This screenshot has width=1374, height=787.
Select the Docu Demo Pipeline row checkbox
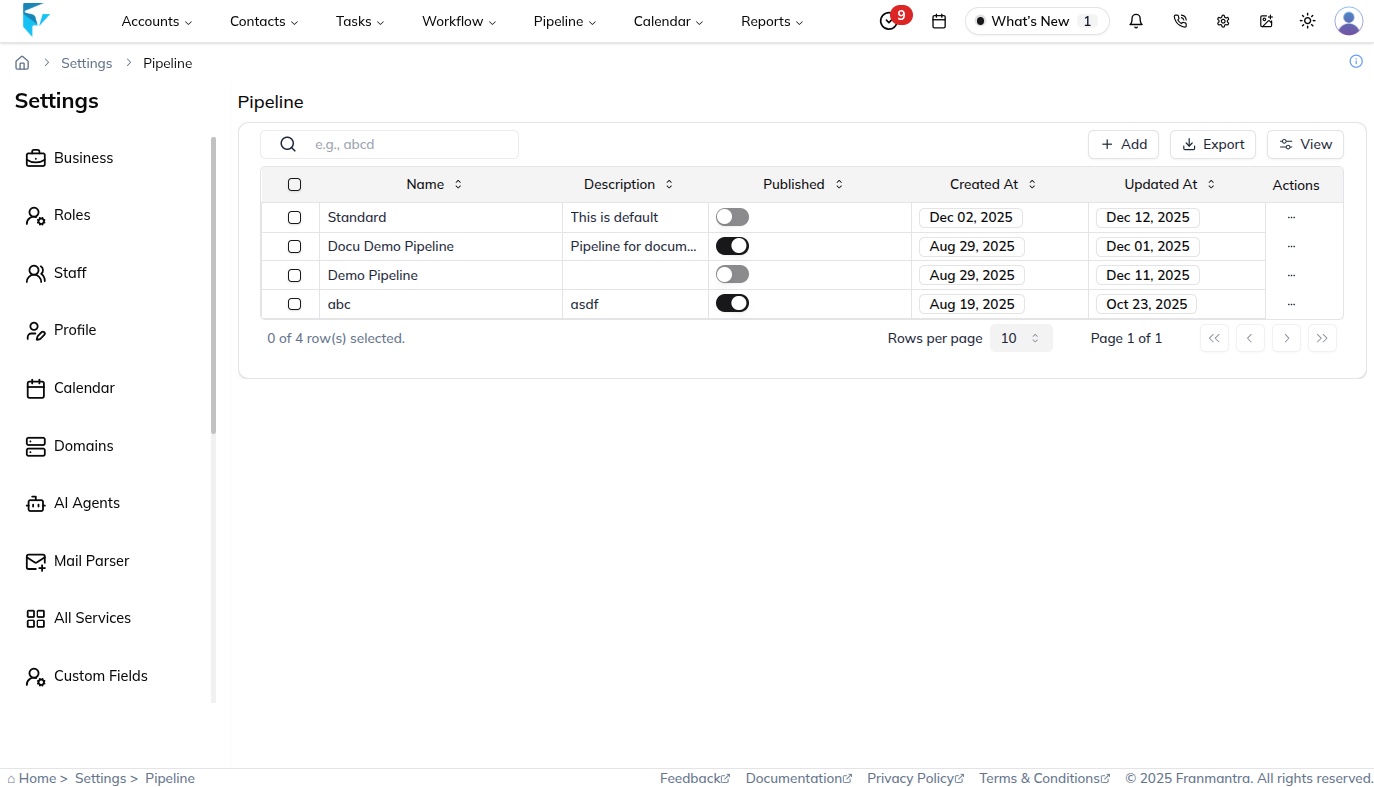click(x=294, y=246)
